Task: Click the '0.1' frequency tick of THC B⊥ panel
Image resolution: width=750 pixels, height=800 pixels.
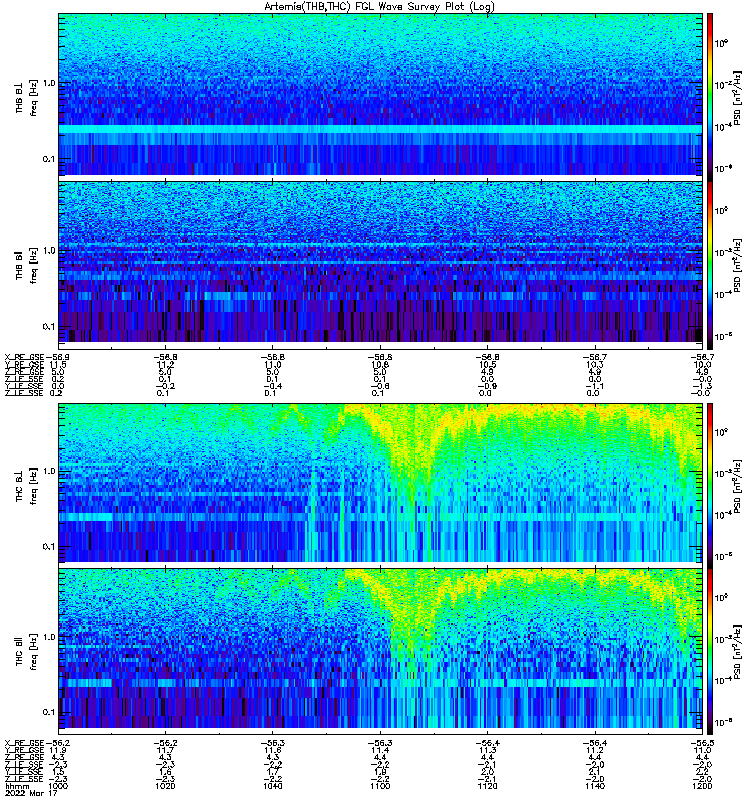Action: pyautogui.click(x=48, y=546)
